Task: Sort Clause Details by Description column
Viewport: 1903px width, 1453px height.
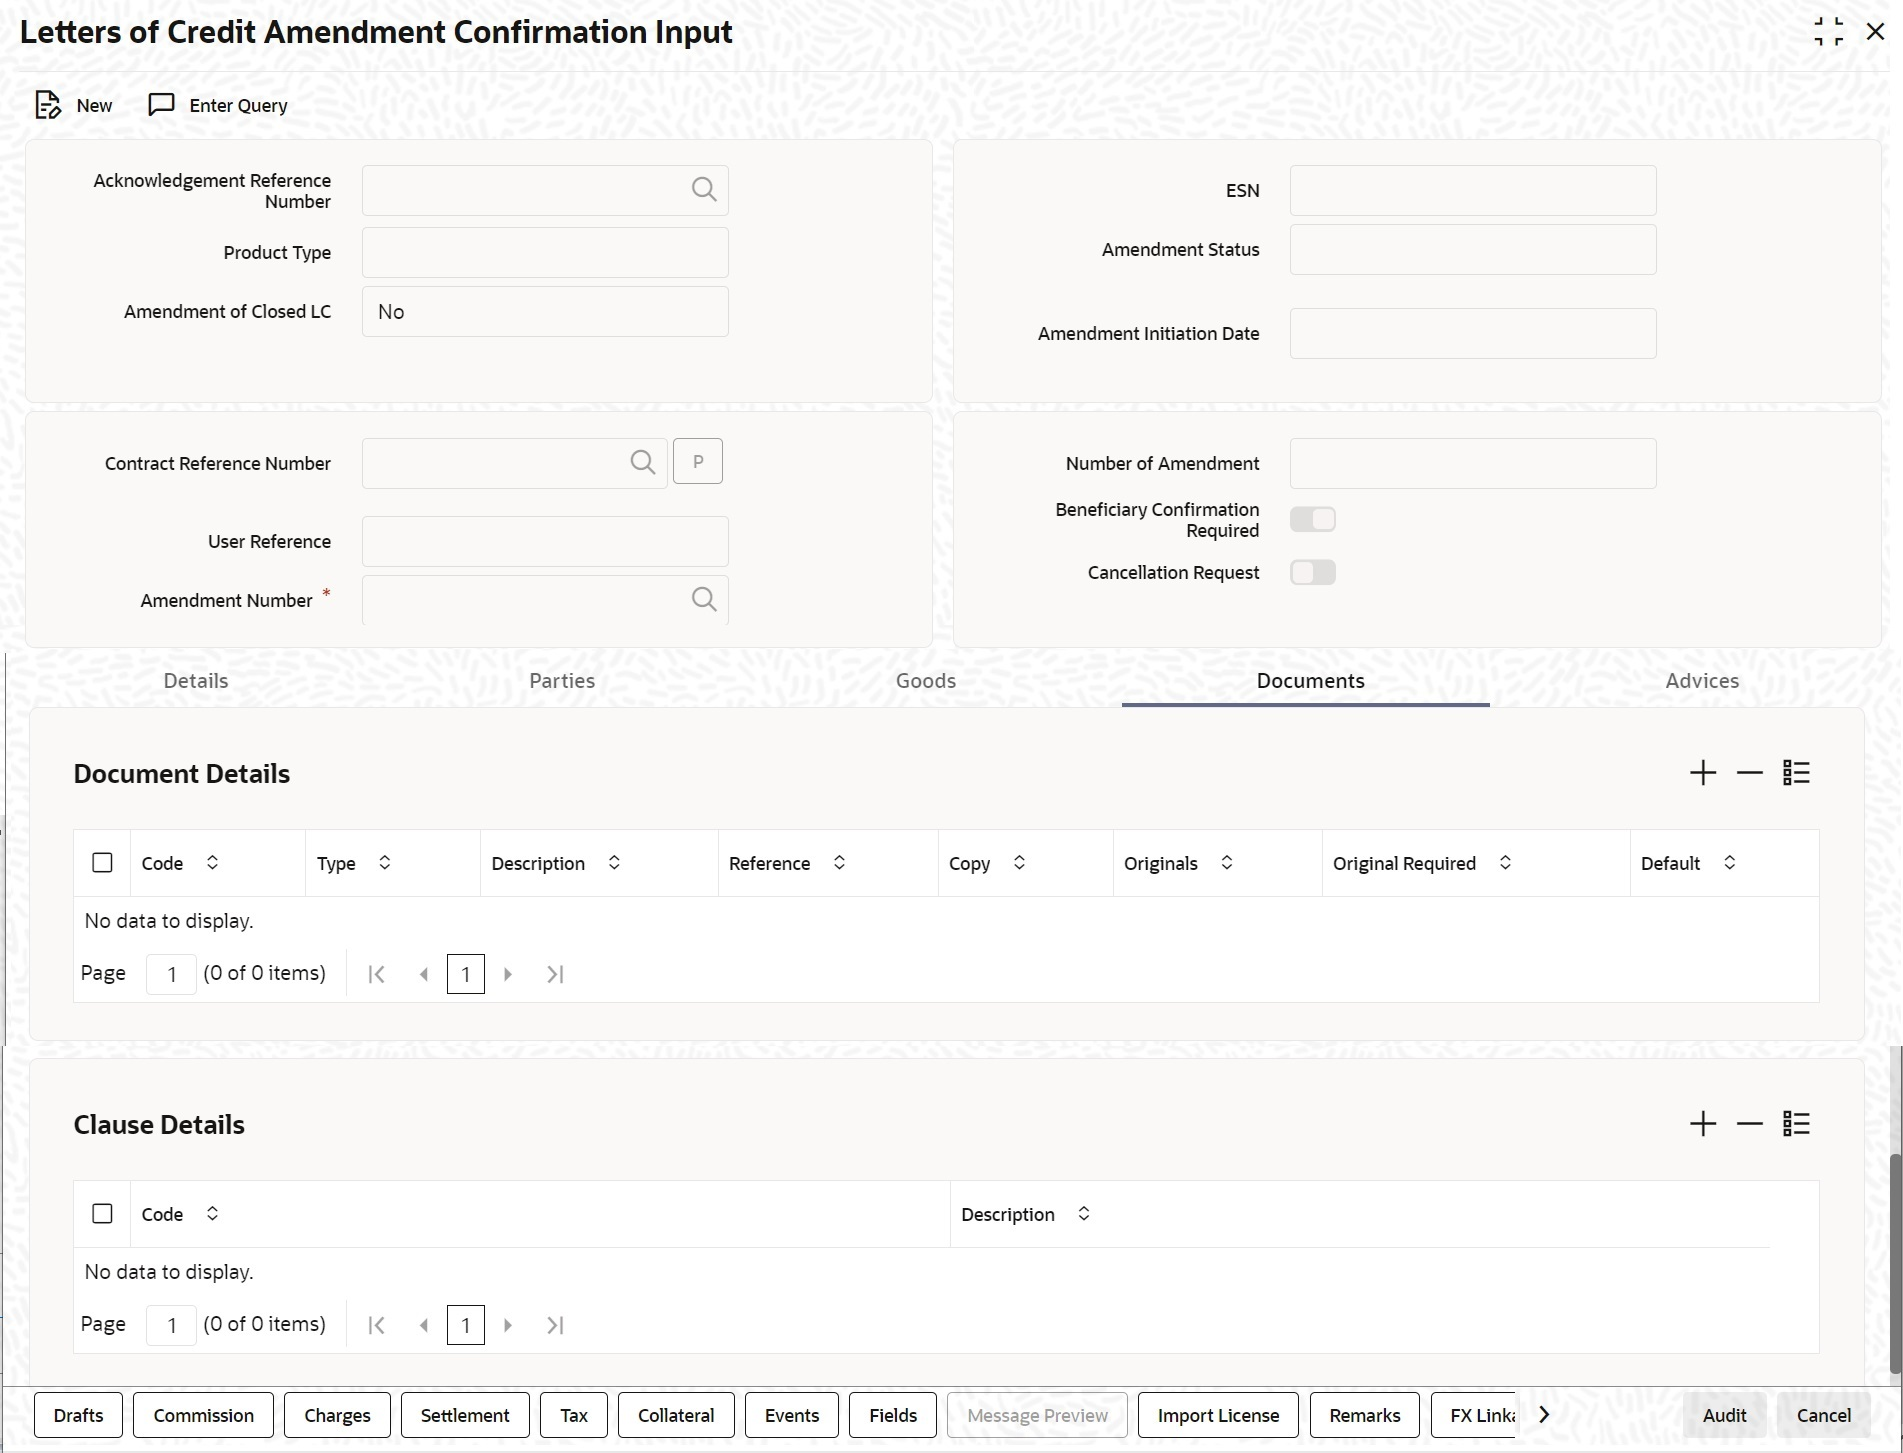Action: pos(1084,1213)
